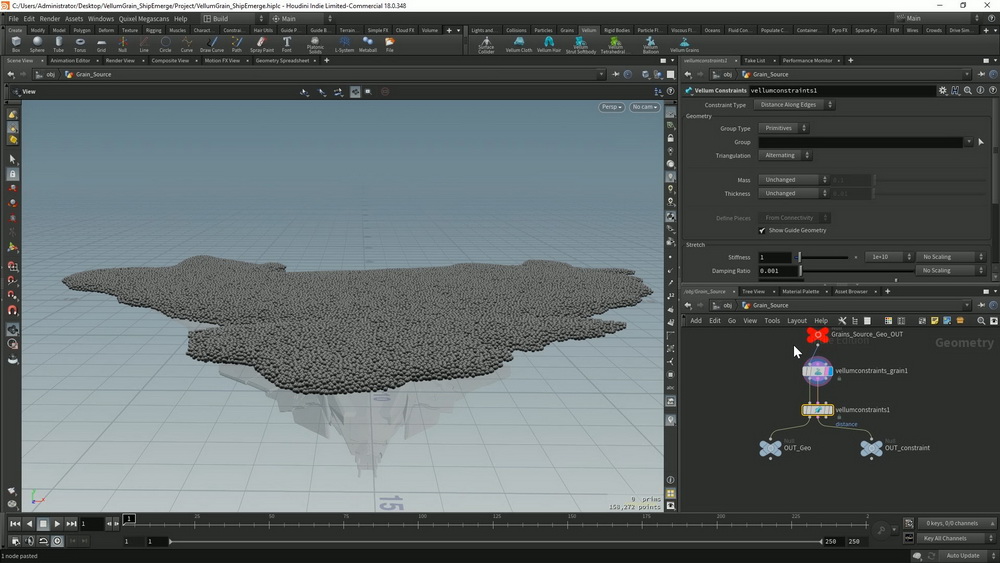Image resolution: width=1000 pixels, height=563 pixels.
Task: Open the Triangulation Alternating dropdown
Action: pyautogui.click(x=784, y=155)
